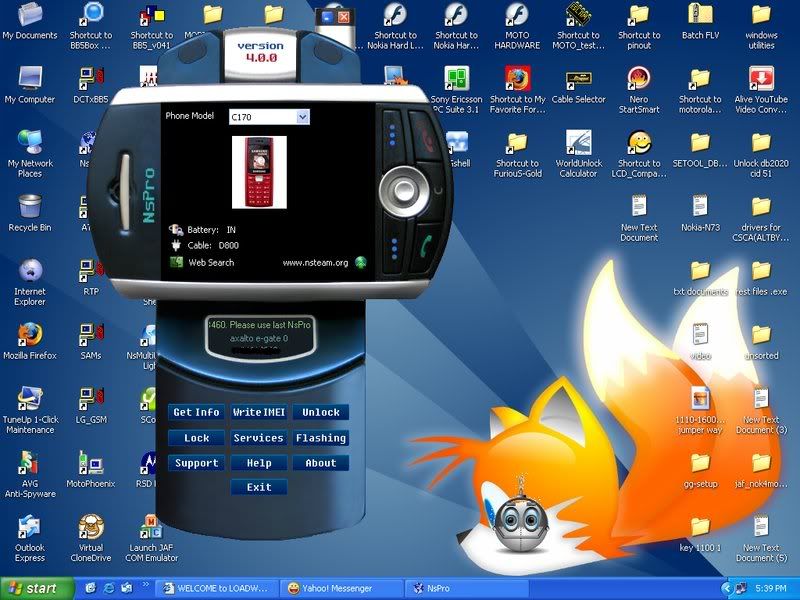800x600 pixels.
Task: Select the DCTxBB5 desktop icon
Action: (91, 85)
